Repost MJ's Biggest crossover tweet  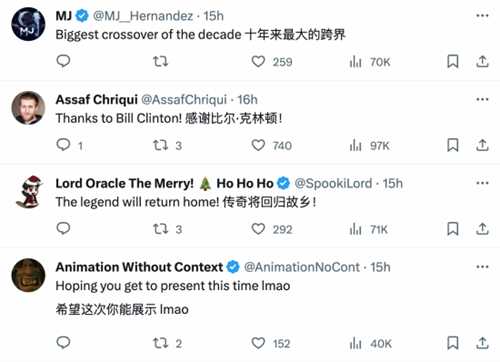pos(160,62)
